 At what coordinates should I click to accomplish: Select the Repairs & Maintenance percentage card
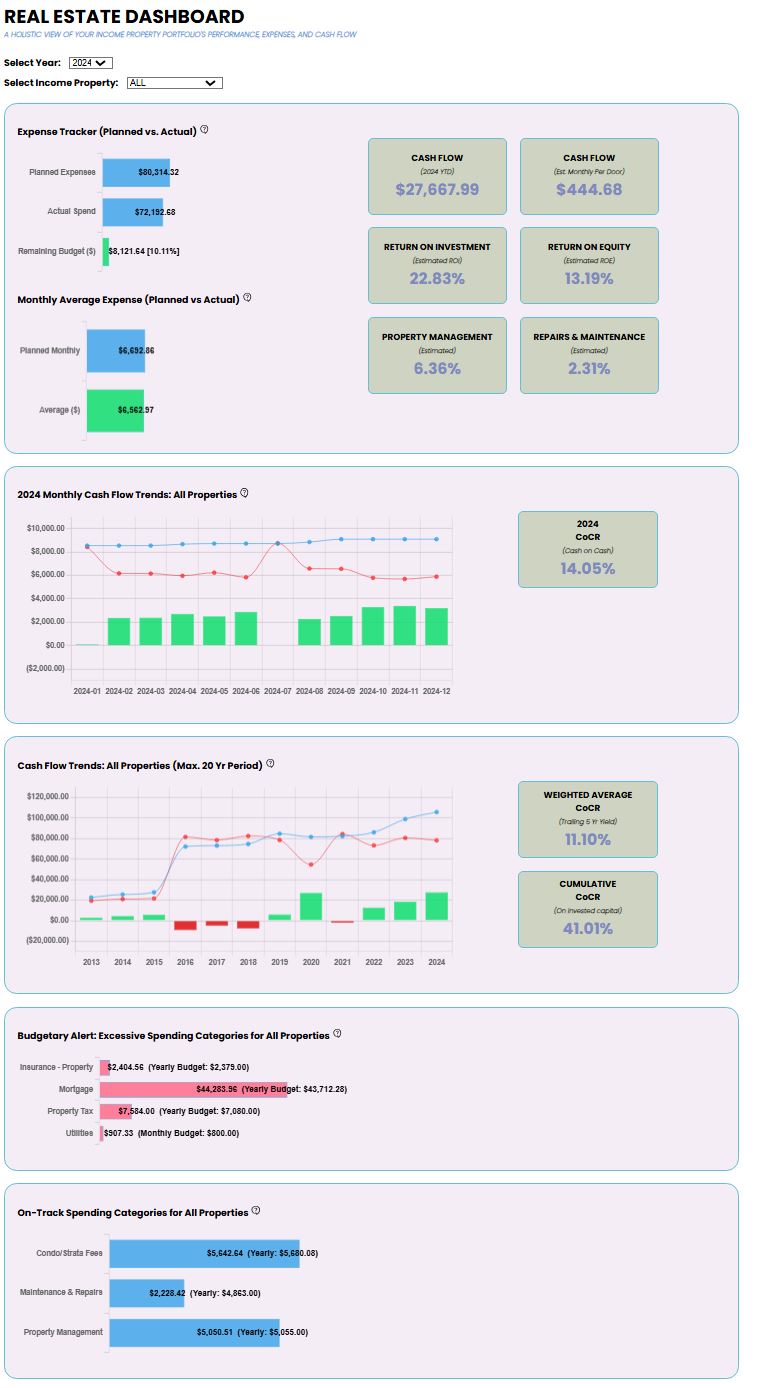(589, 356)
